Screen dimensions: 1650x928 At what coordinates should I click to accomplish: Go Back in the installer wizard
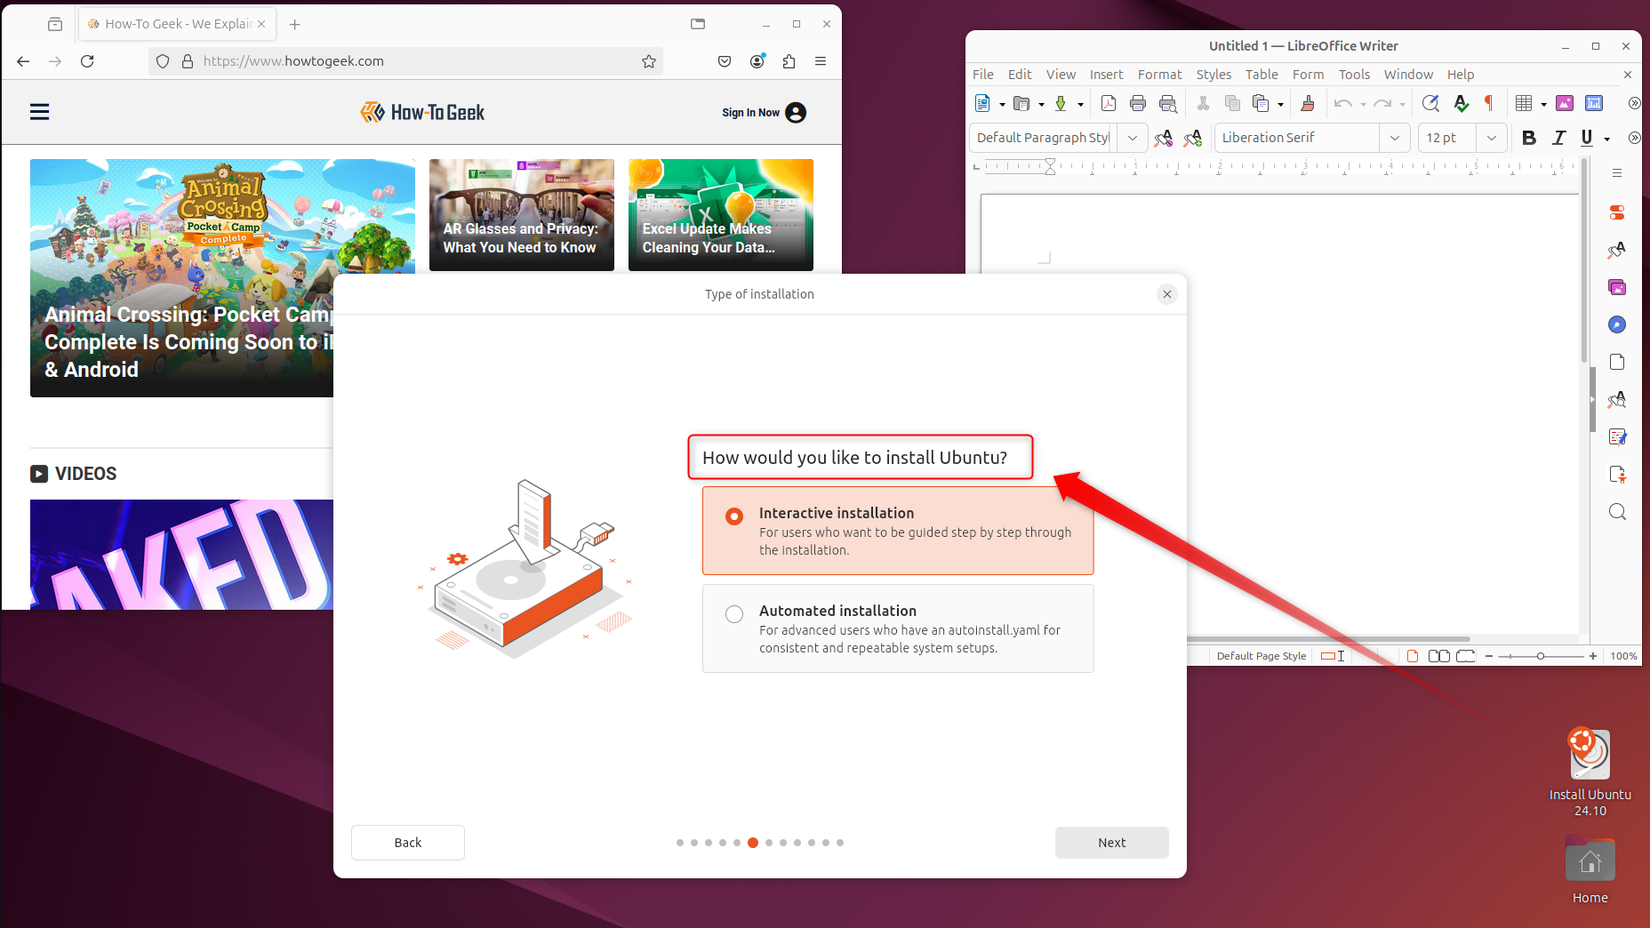coord(407,842)
